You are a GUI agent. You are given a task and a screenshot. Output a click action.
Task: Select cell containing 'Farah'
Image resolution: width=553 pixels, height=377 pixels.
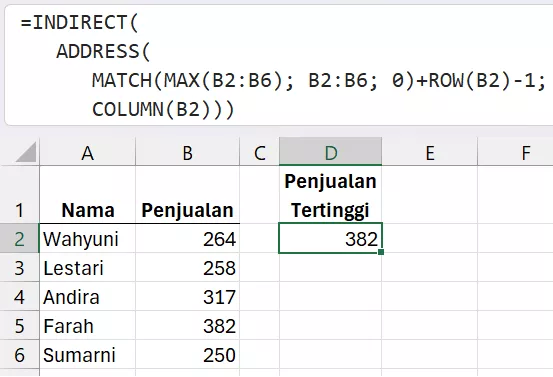(x=87, y=325)
